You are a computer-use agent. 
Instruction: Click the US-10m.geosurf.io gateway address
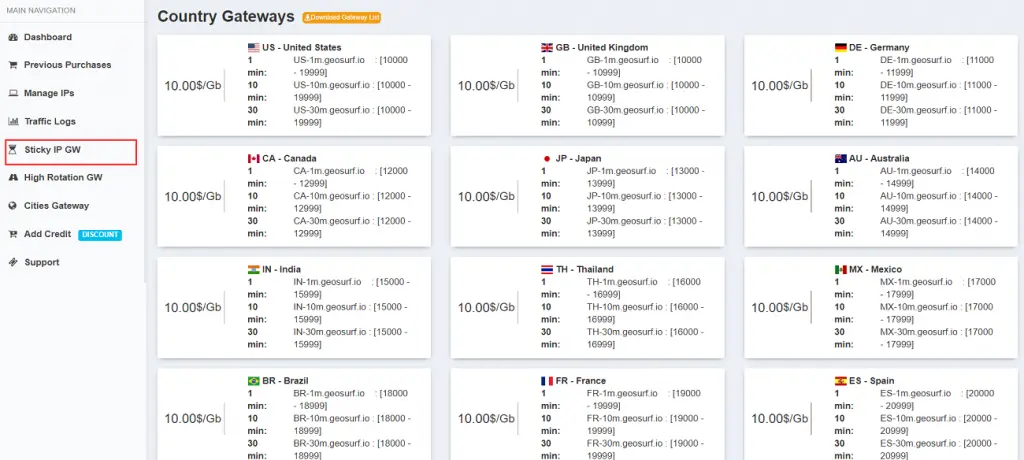point(332,85)
